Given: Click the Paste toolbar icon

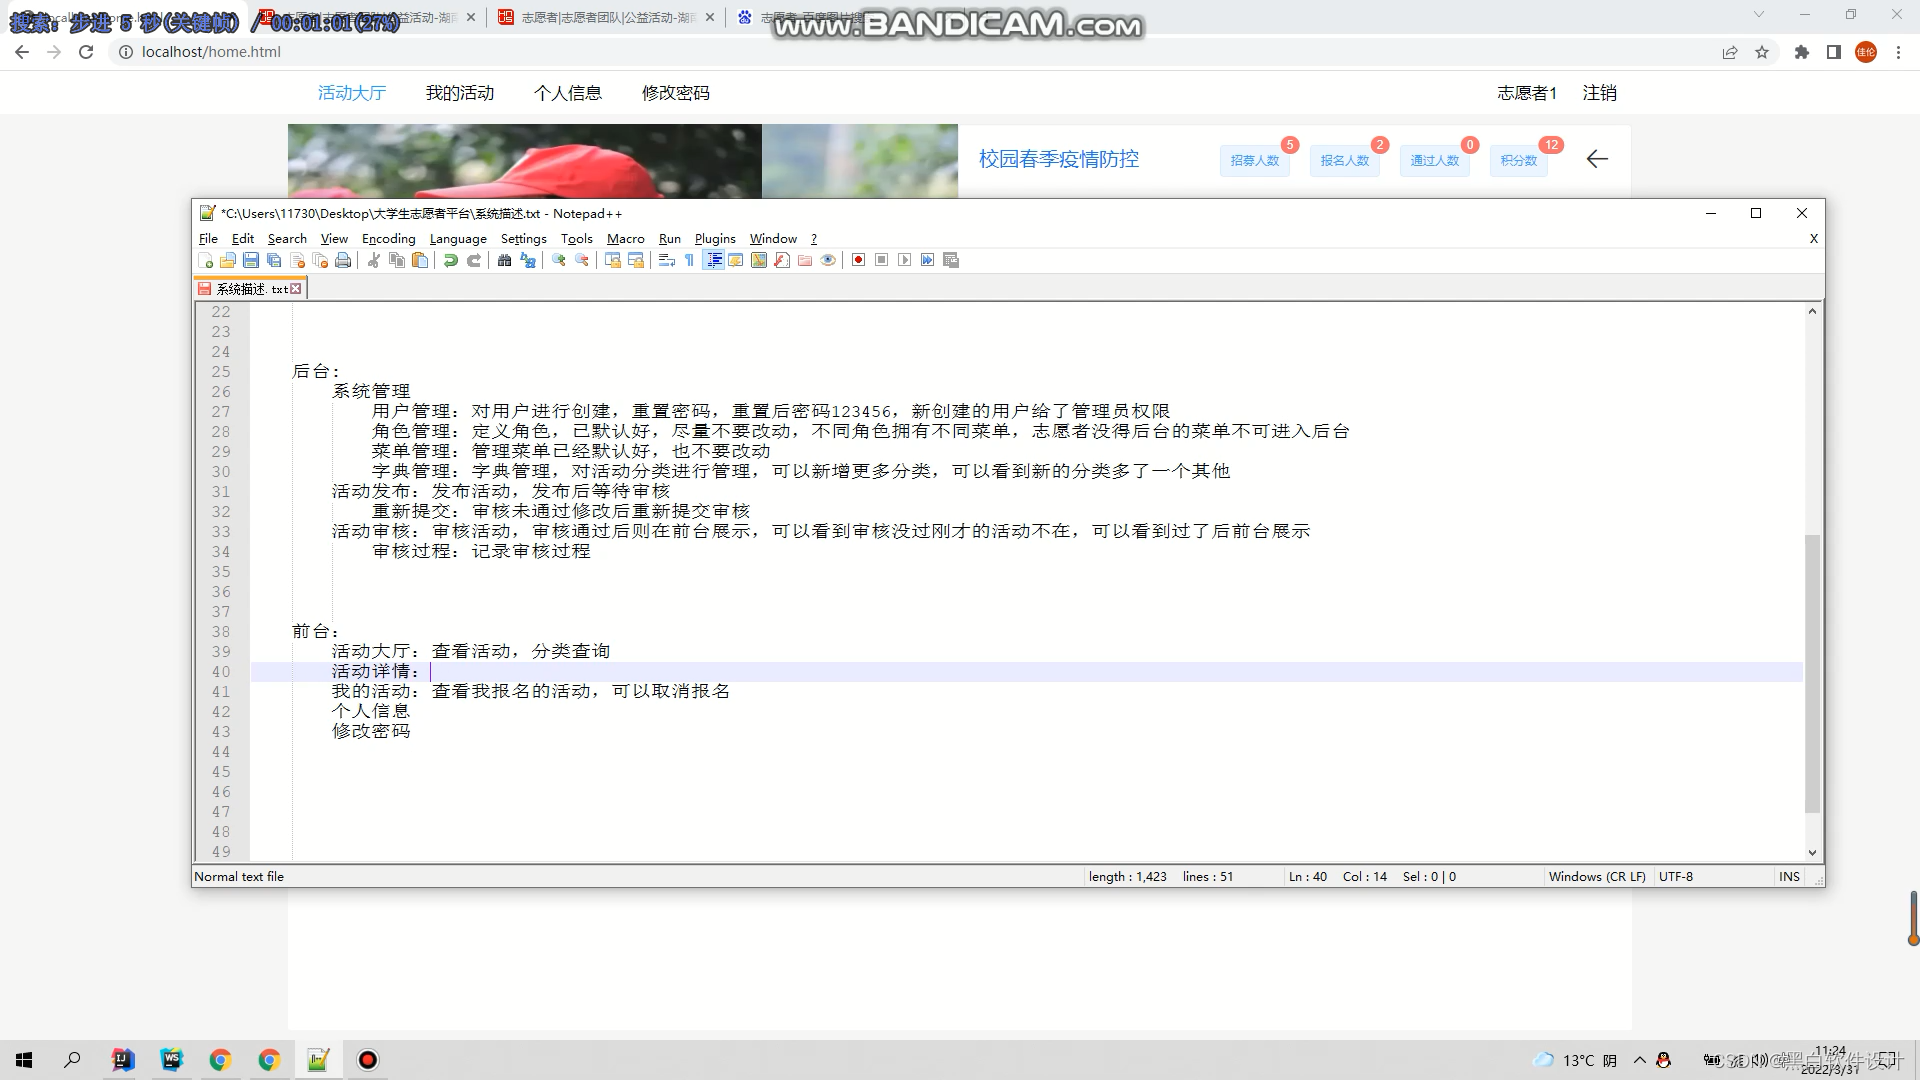Looking at the screenshot, I should coord(420,260).
